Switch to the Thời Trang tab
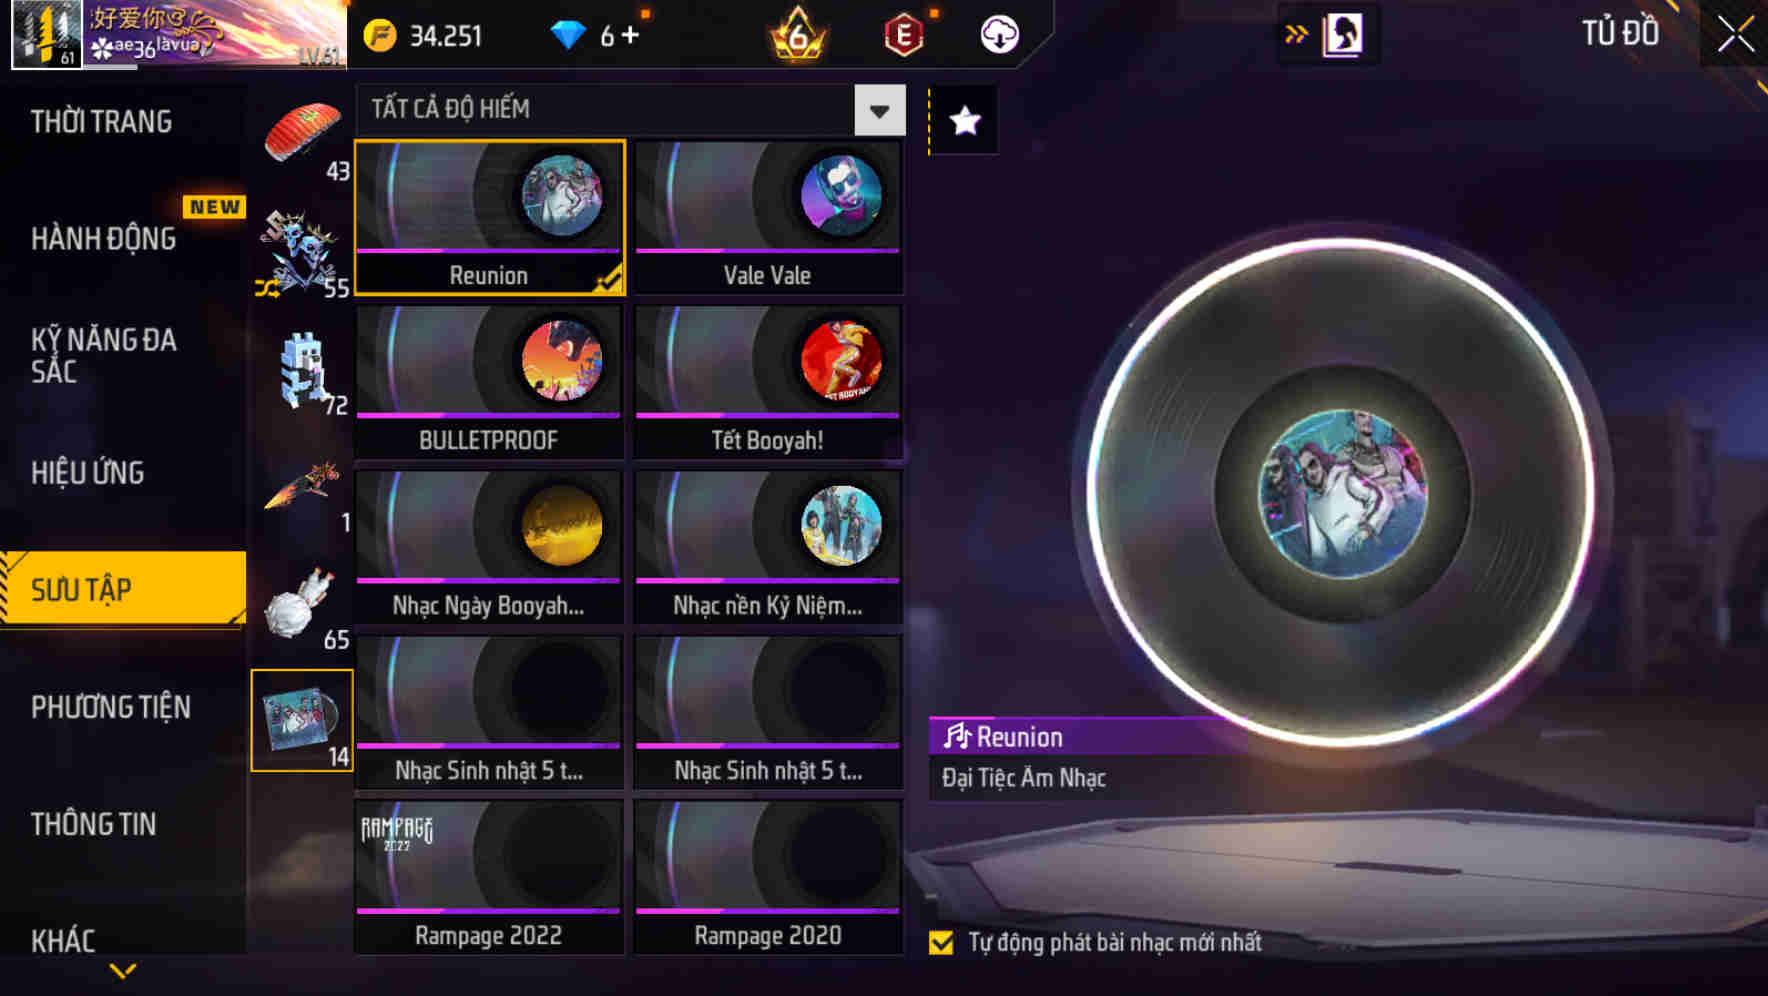The height and width of the screenshot is (996, 1768). coord(101,122)
